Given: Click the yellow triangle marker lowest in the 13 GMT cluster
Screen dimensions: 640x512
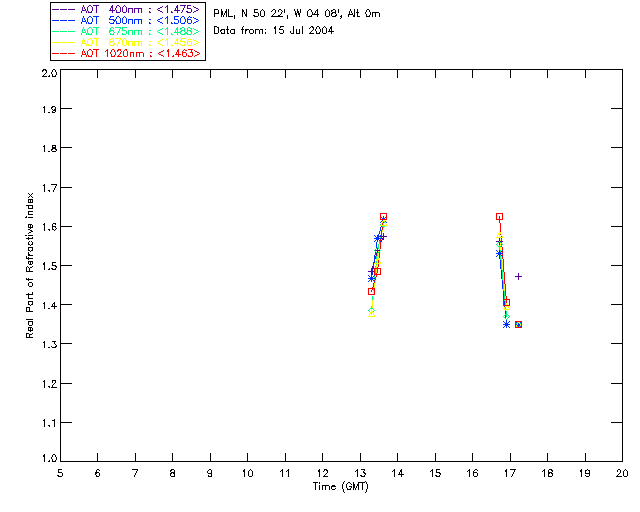Looking at the screenshot, I should click(371, 314).
